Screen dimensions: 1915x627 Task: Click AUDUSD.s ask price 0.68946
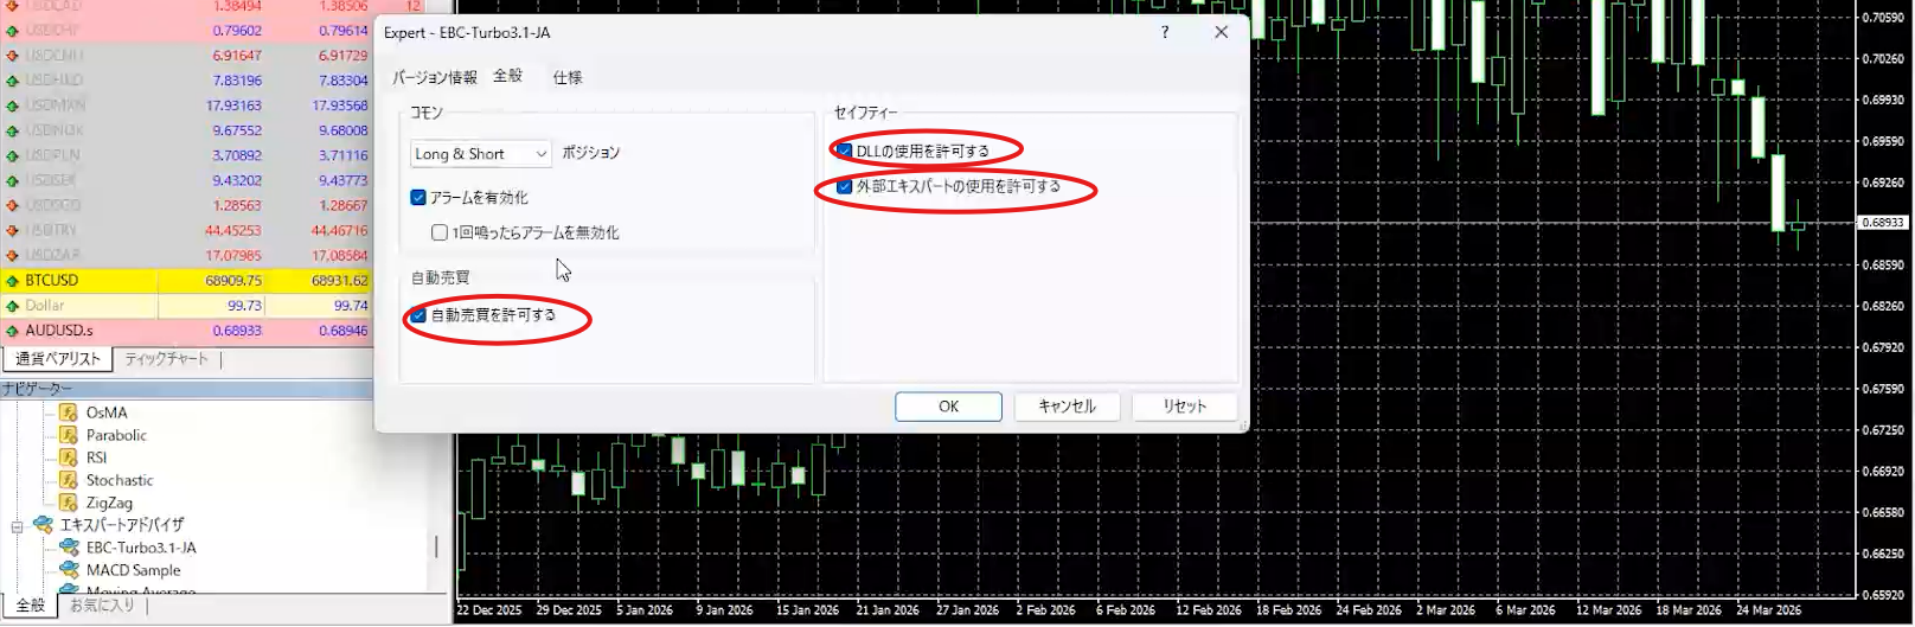pyautogui.click(x=343, y=331)
